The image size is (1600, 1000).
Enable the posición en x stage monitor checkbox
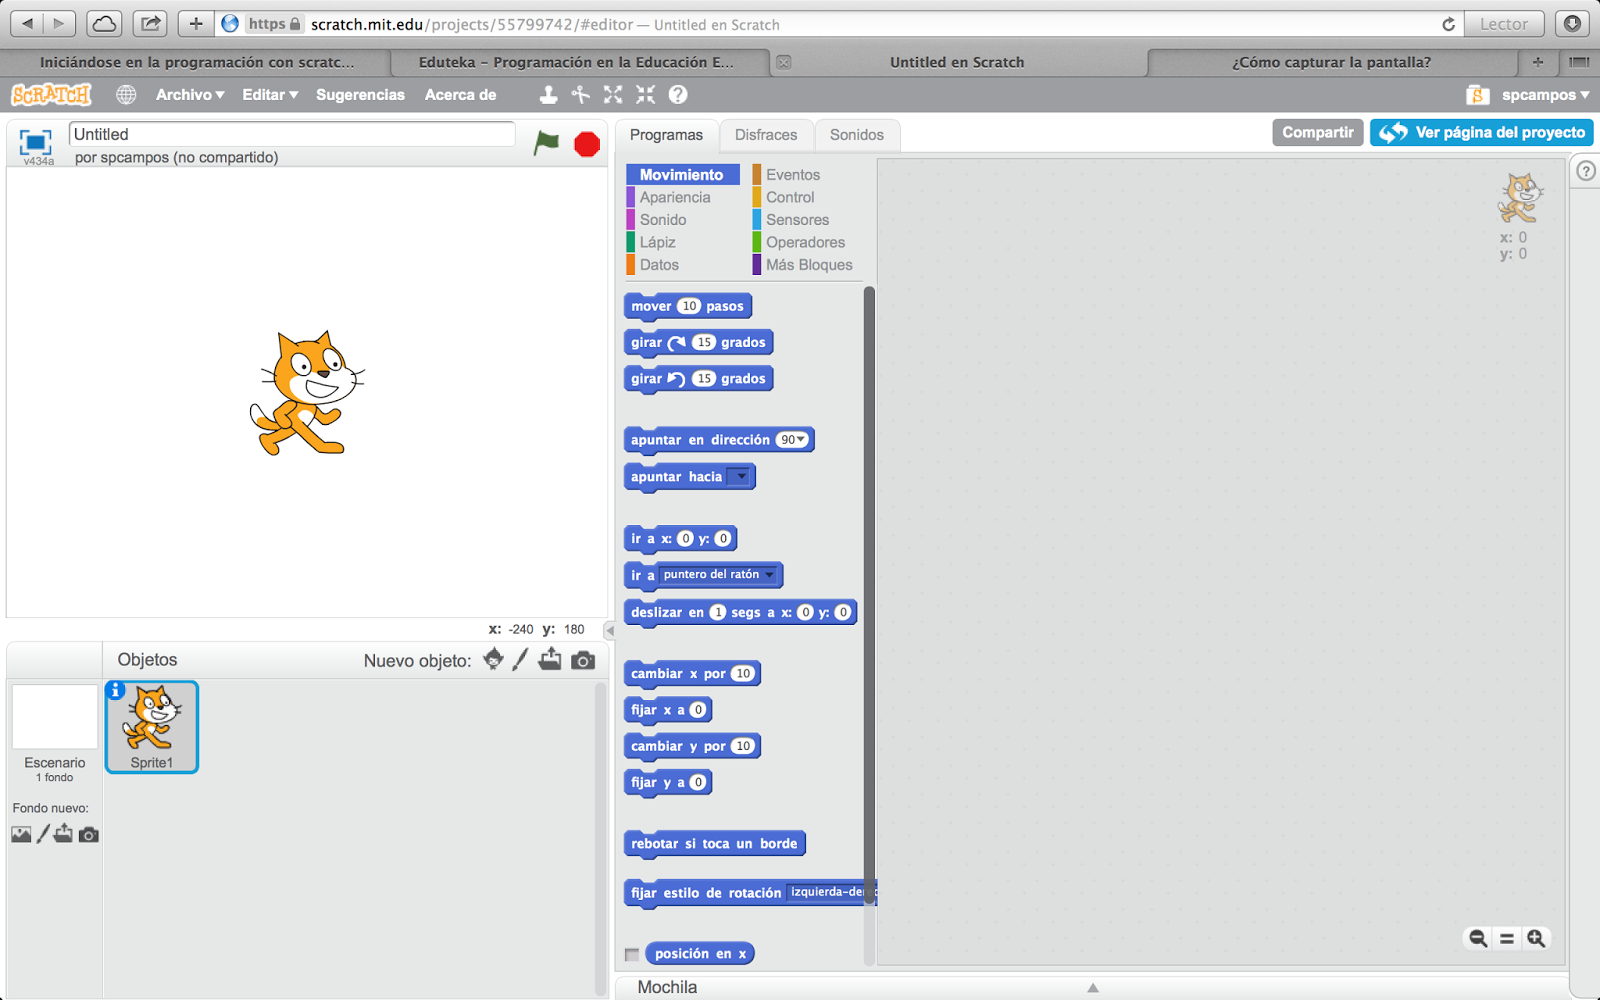tap(631, 953)
